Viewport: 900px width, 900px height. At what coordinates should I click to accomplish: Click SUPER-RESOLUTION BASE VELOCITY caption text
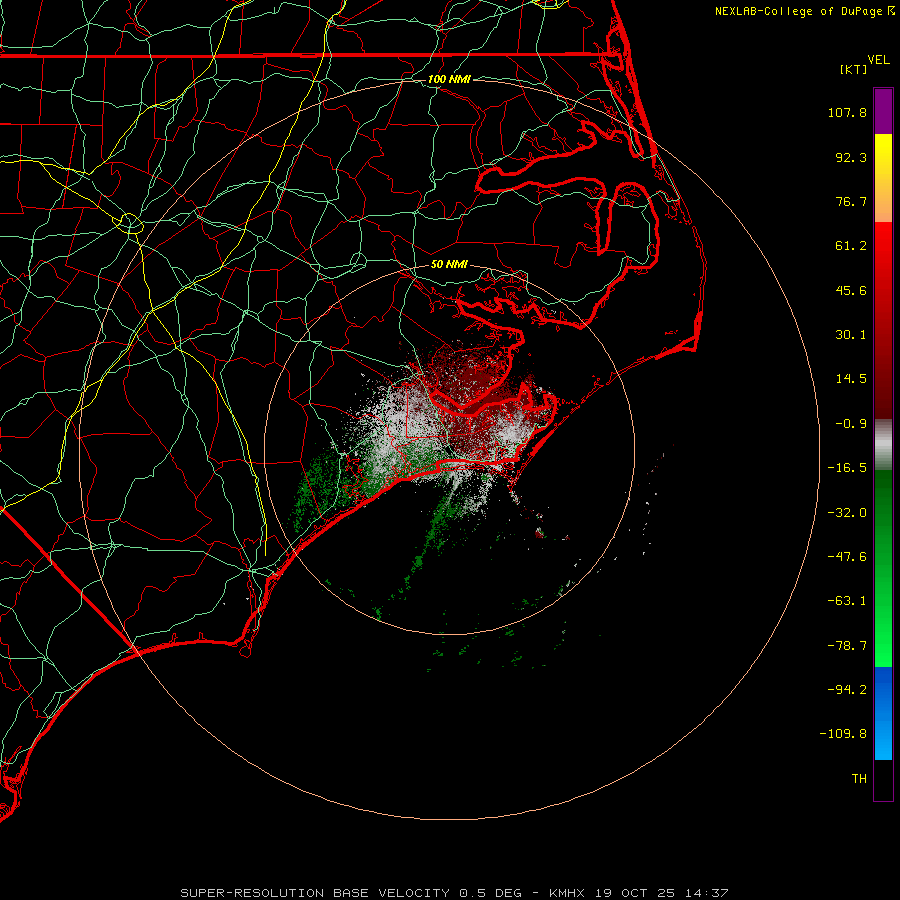pyautogui.click(x=315, y=893)
